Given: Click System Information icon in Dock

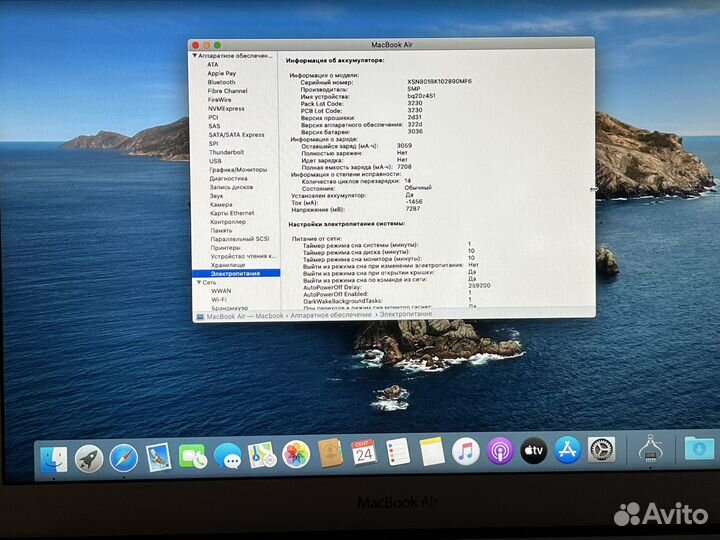Looking at the screenshot, I should [650, 448].
